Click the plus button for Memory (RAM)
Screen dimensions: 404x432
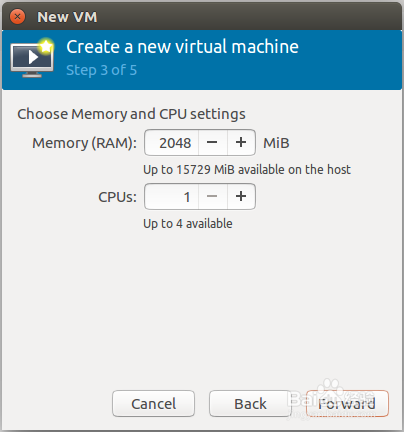(x=241, y=142)
